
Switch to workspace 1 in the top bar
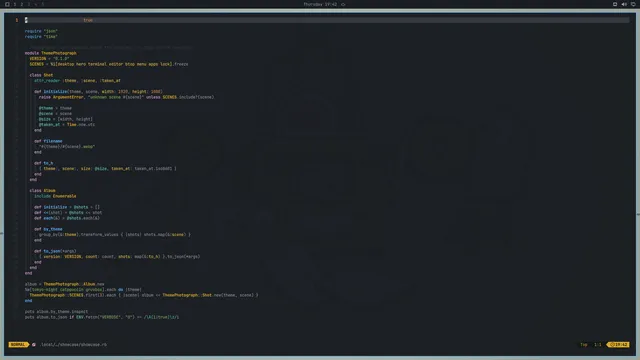tap(15, 4)
